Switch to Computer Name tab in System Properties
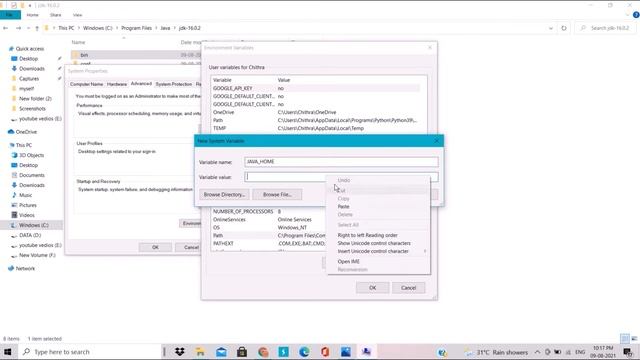The height and width of the screenshot is (360, 640). 87,84
